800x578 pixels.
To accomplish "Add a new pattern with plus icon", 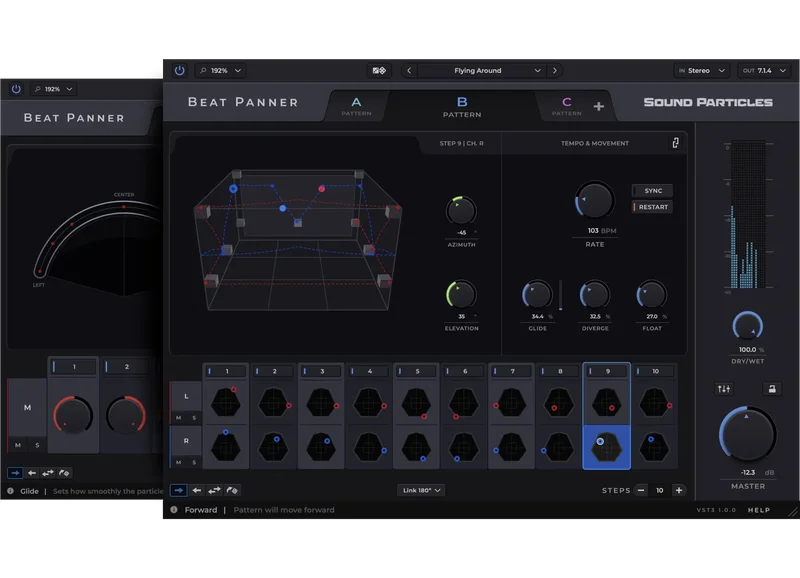I will click(x=599, y=106).
